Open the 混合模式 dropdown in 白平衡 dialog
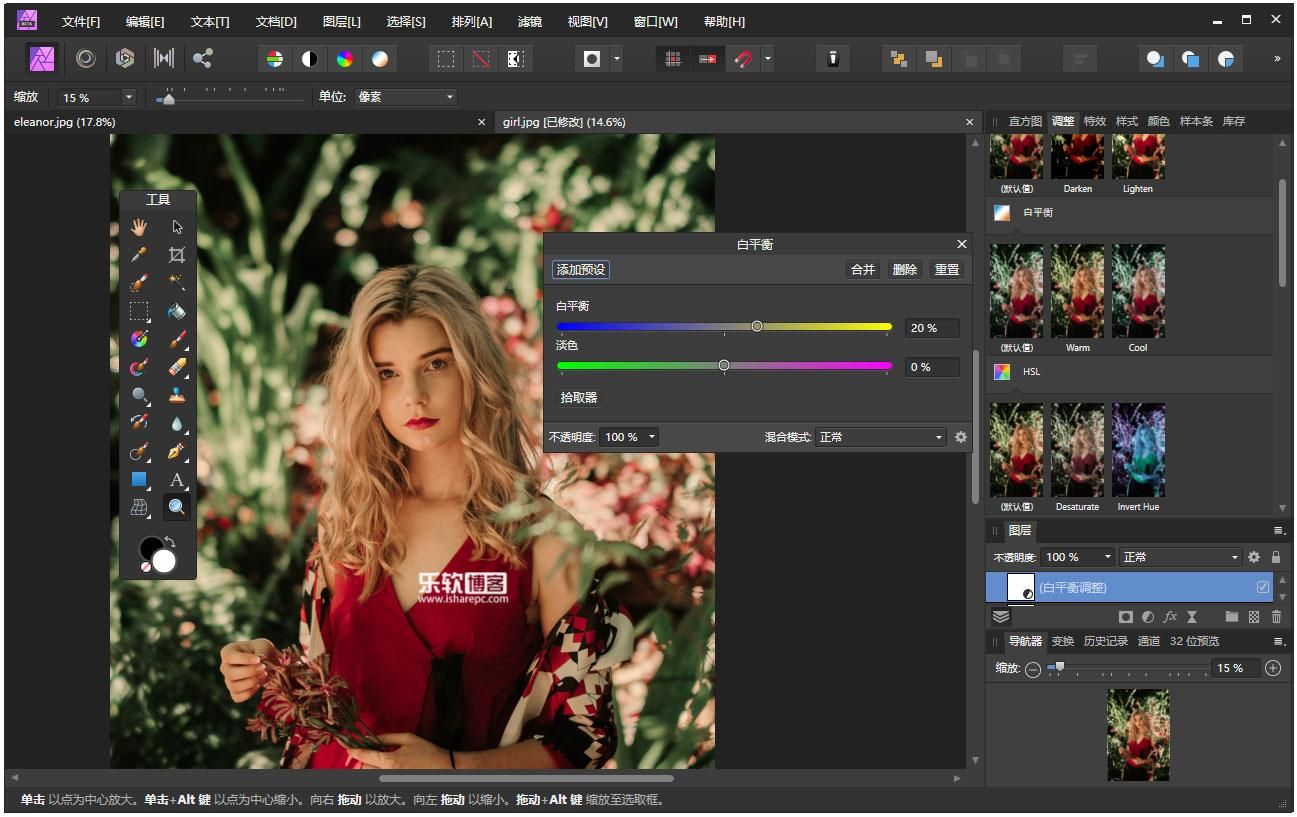This screenshot has height=817, width=1297. pos(880,437)
